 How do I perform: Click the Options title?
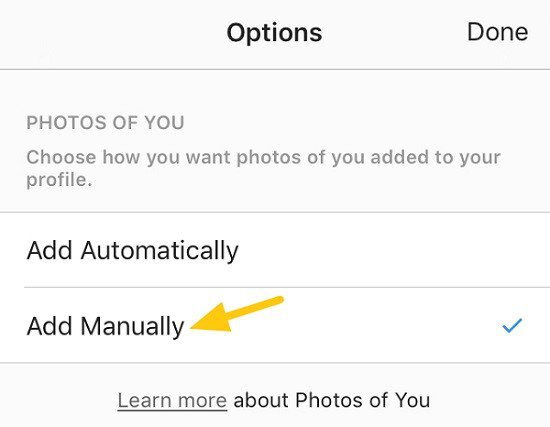click(x=274, y=33)
